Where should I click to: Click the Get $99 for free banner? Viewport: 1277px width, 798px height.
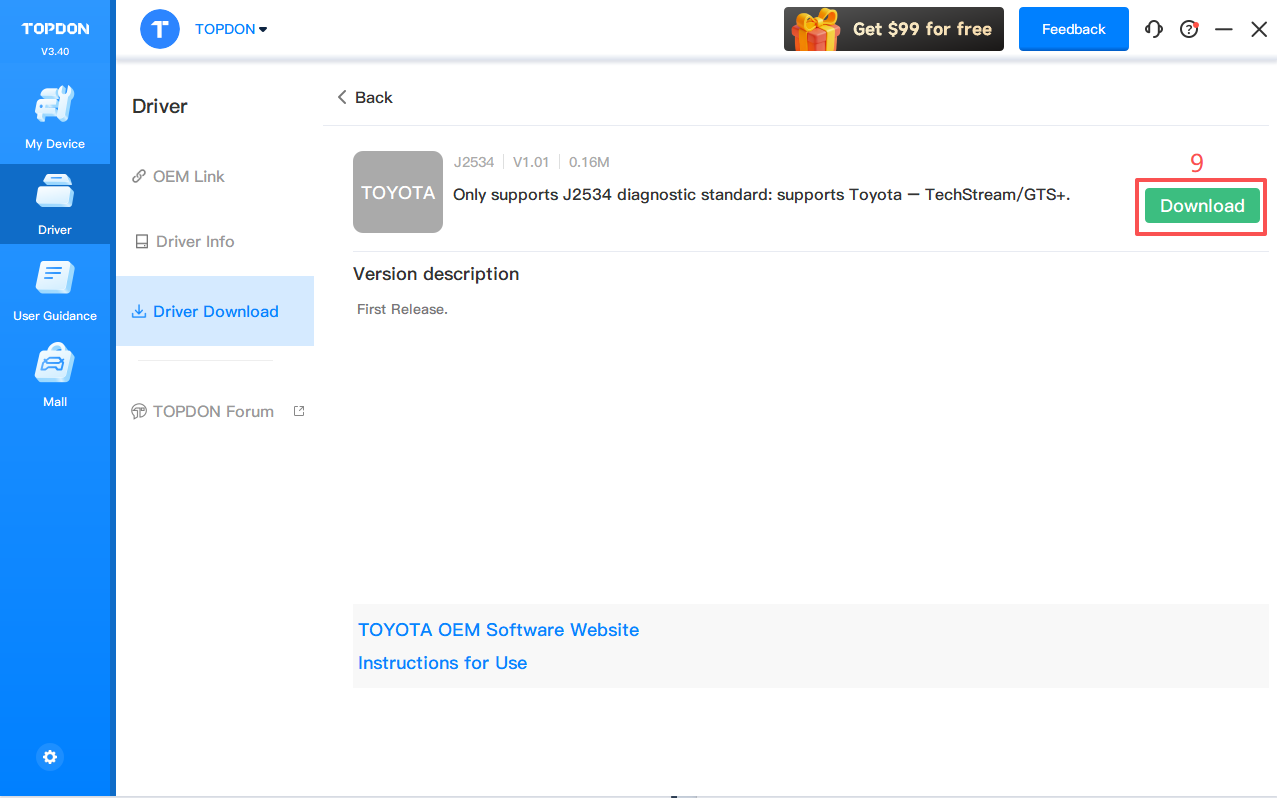pos(893,29)
